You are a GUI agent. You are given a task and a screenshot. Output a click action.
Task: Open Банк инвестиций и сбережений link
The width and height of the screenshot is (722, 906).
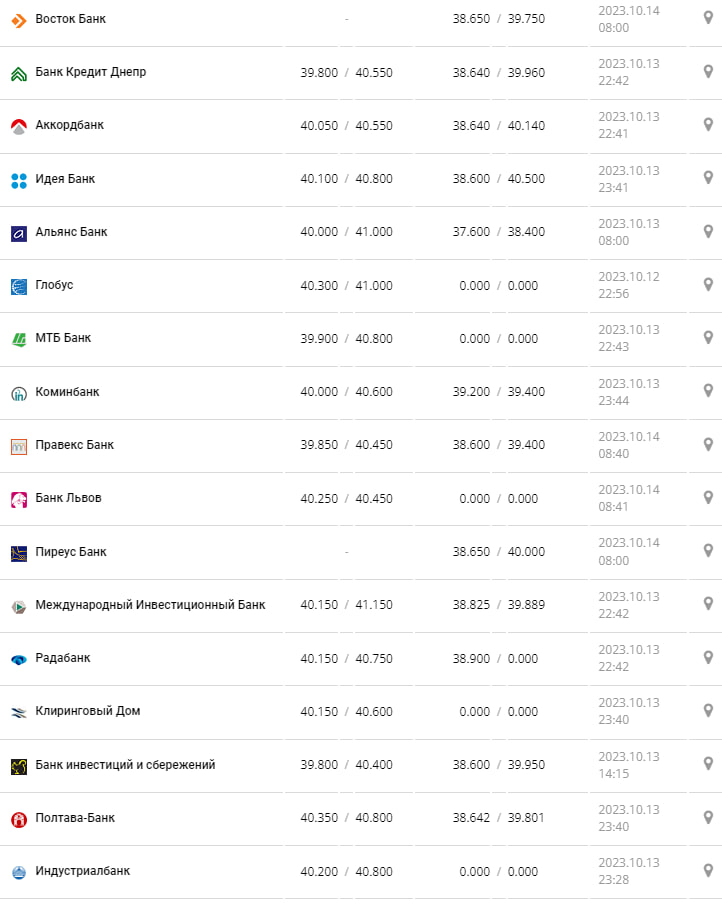tap(125, 765)
